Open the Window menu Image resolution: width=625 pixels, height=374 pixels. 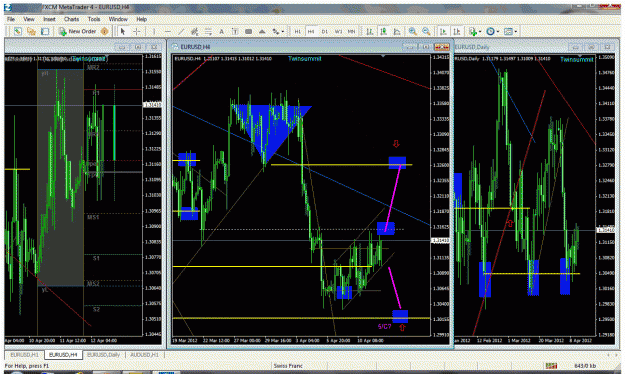pyautogui.click(x=118, y=19)
